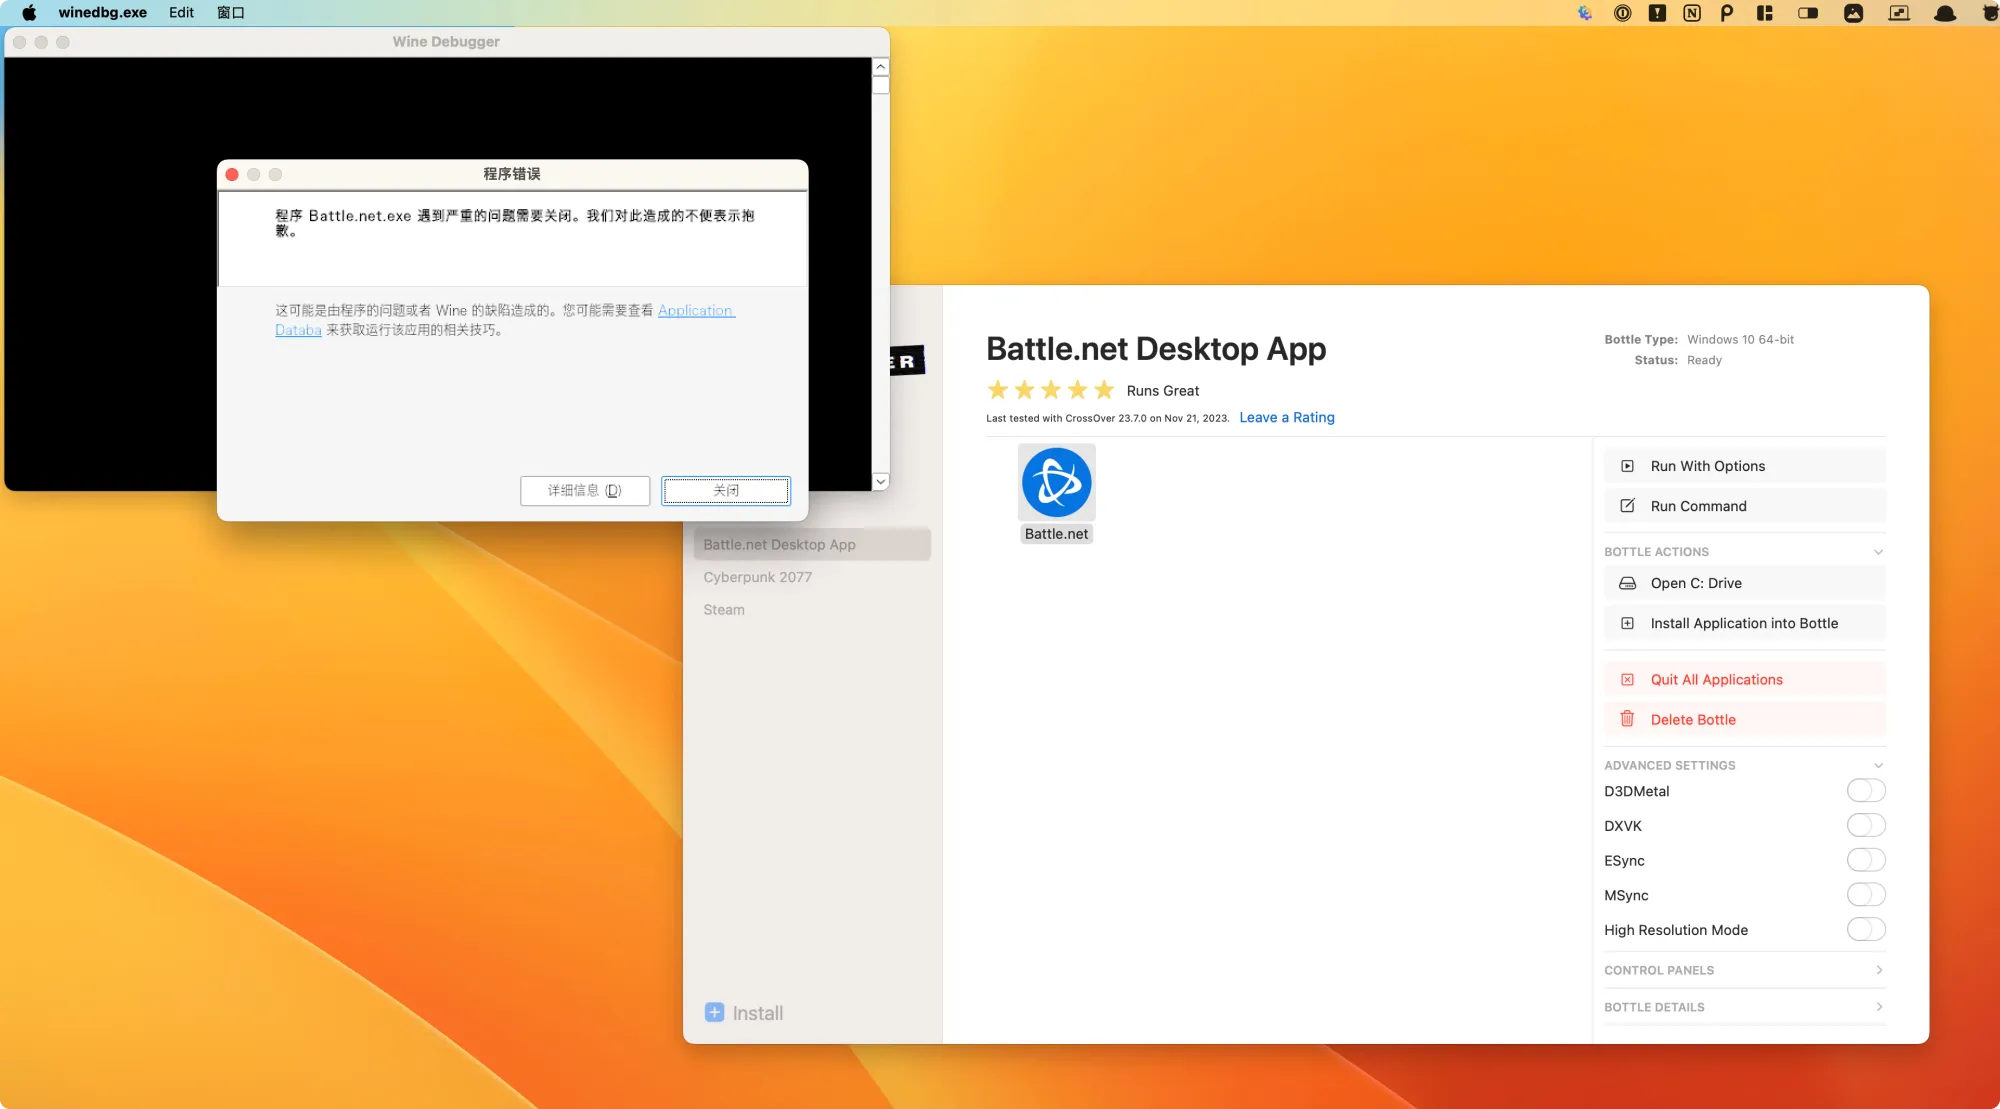Expand the Bottle Details section
Image resolution: width=2000 pixels, height=1109 pixels.
[1878, 1007]
